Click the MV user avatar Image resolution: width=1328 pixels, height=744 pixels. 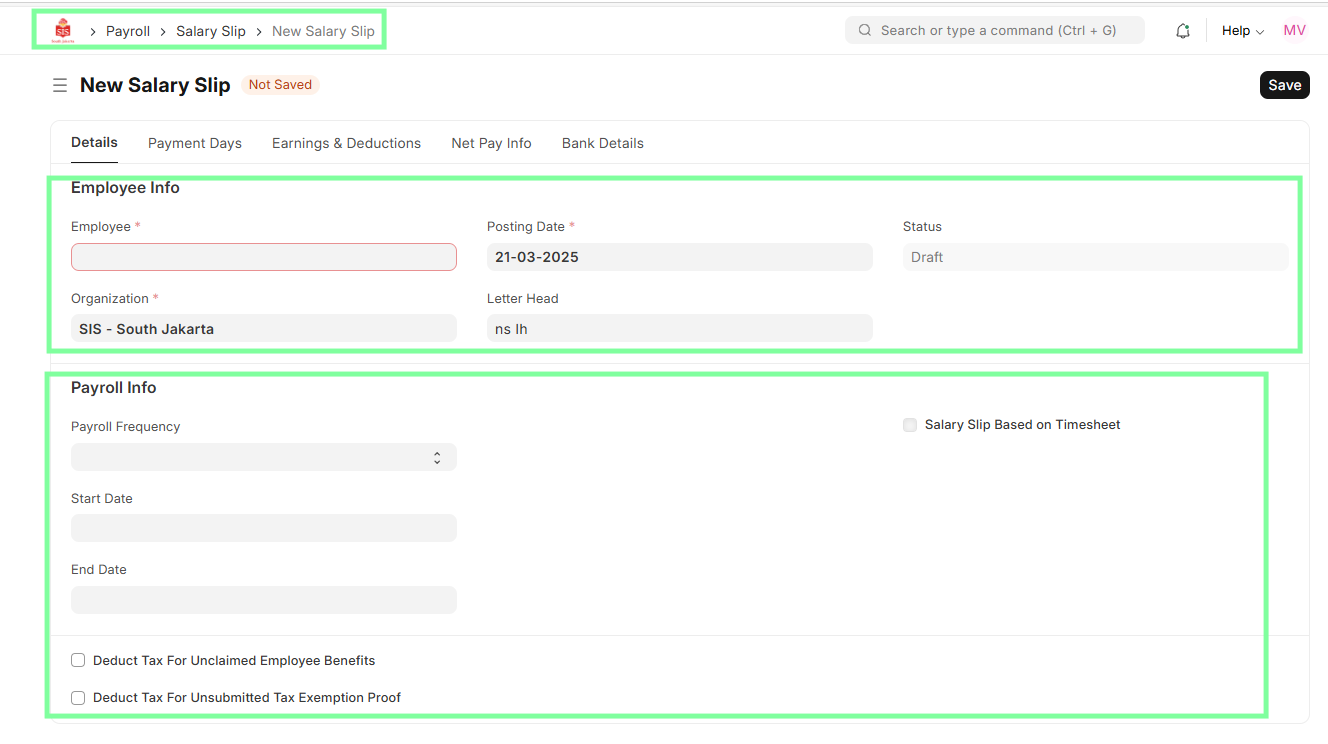coord(1294,31)
